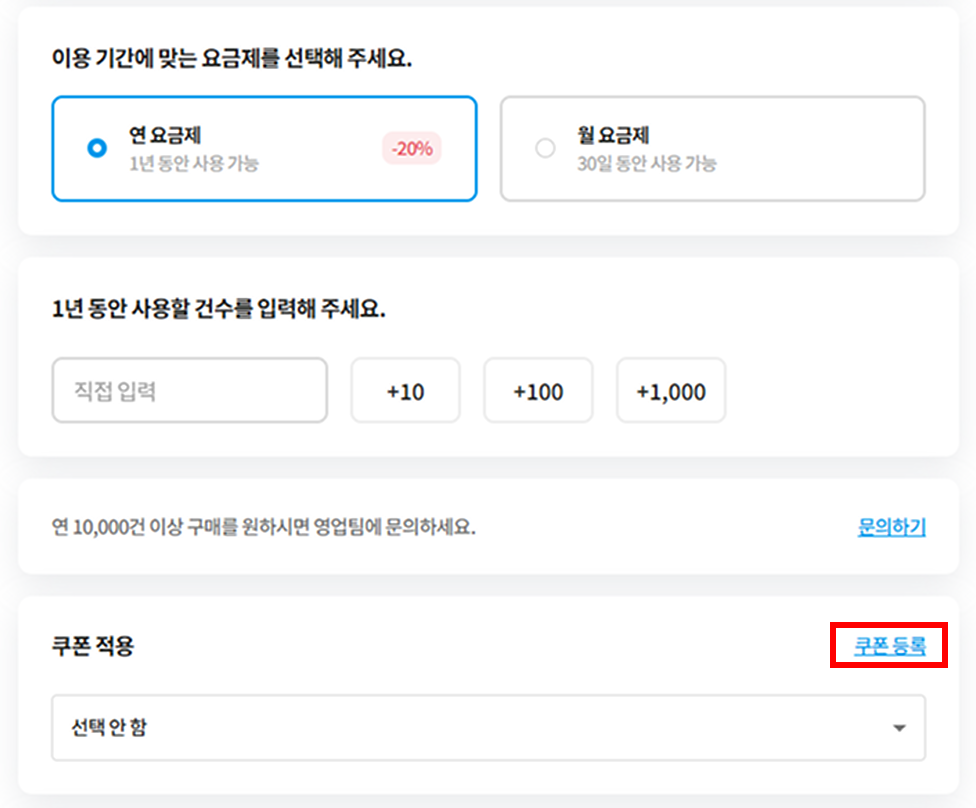Click the 월 요금제 plan title
This screenshot has width=976, height=808.
point(613,136)
